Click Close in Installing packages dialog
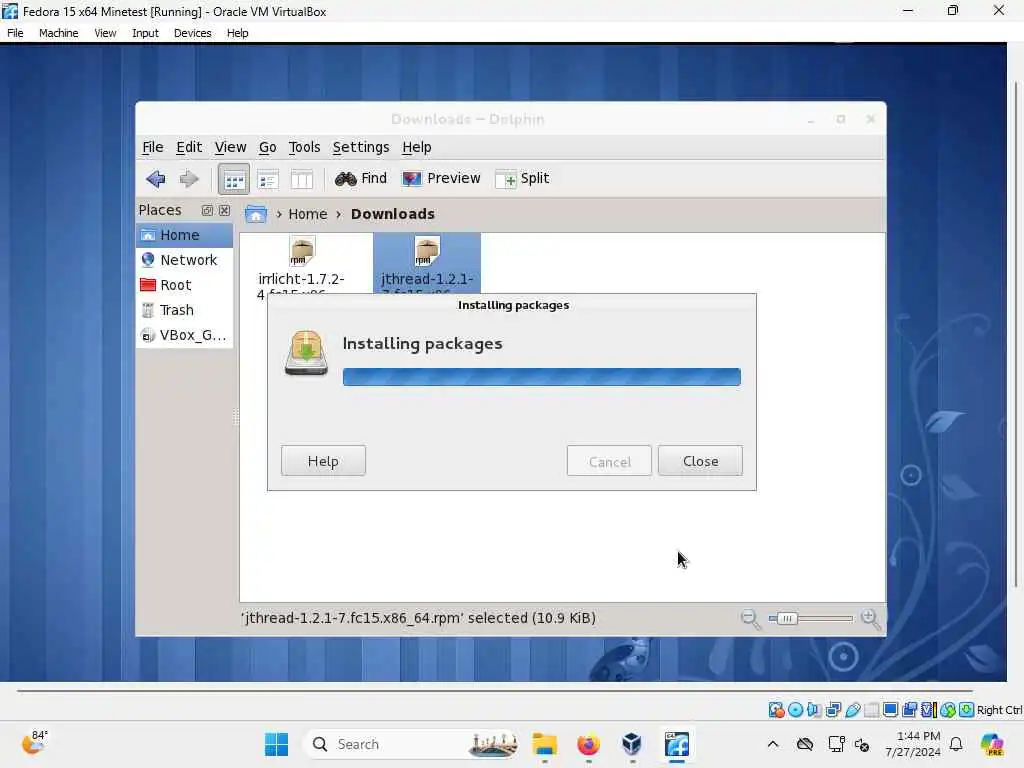 [x=700, y=461]
